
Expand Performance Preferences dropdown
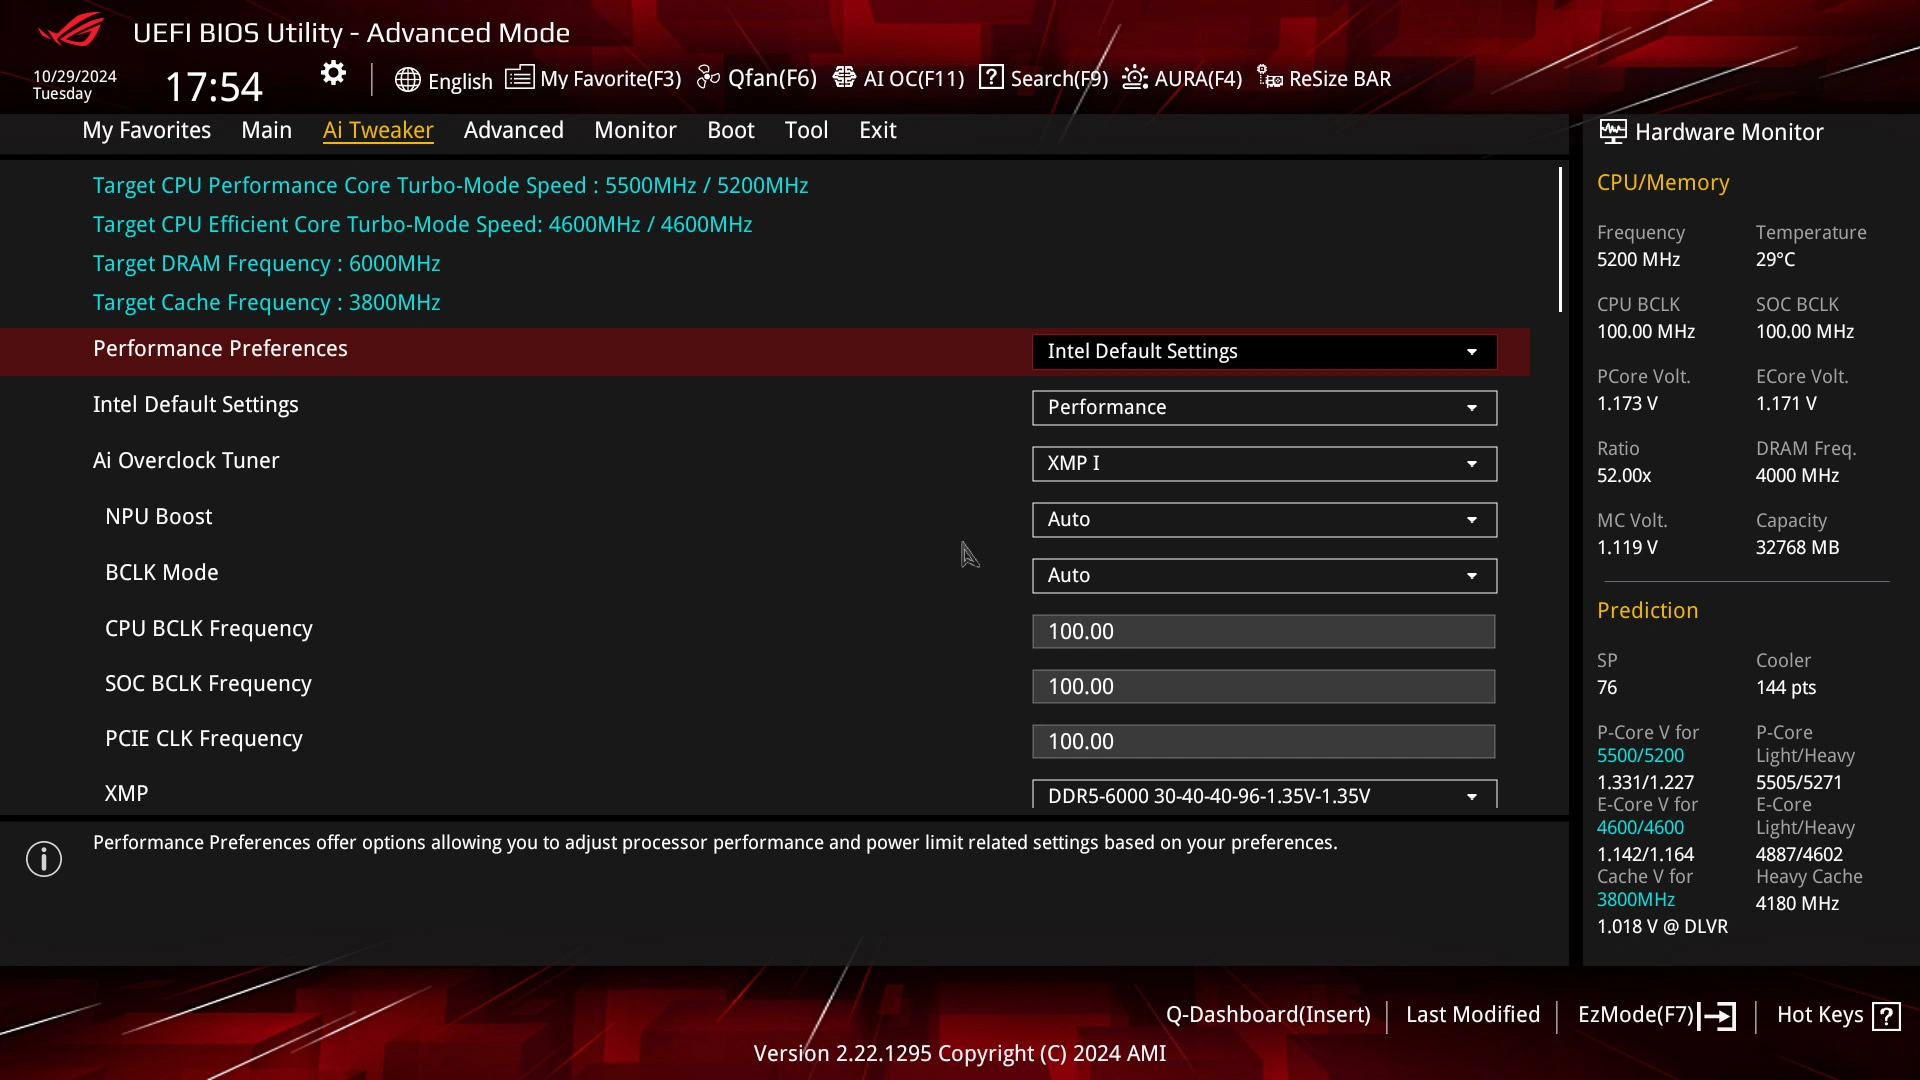click(1473, 351)
